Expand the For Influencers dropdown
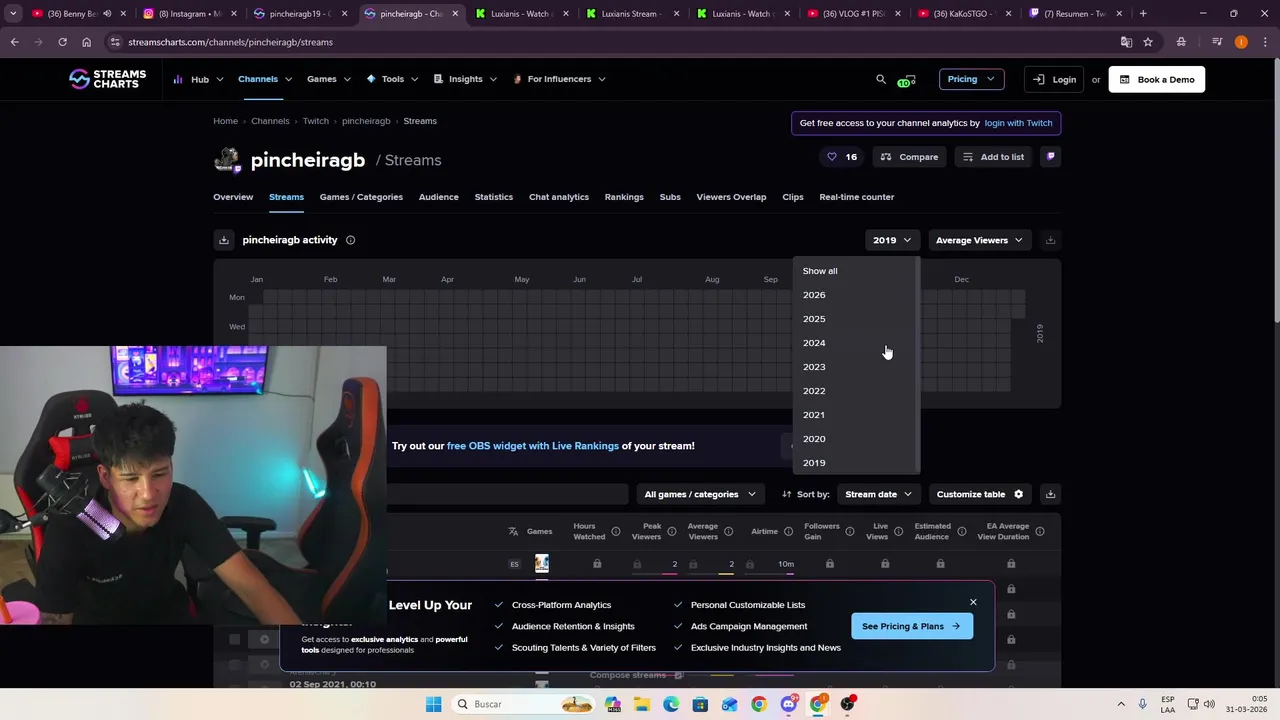This screenshot has height=720, width=1280. point(559,79)
